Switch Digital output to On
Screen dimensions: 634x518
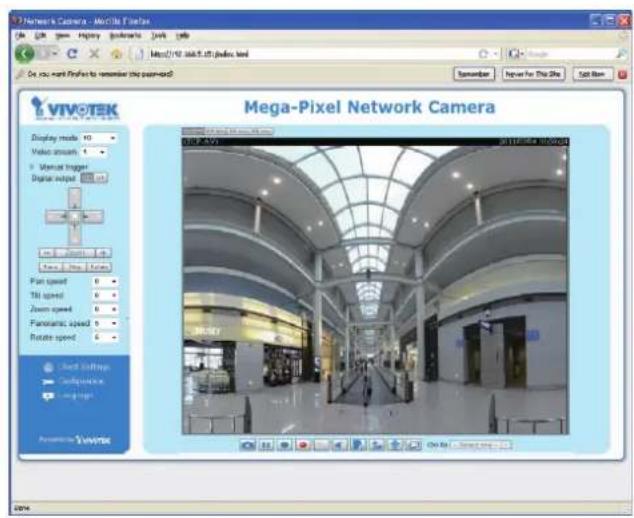click(x=87, y=178)
